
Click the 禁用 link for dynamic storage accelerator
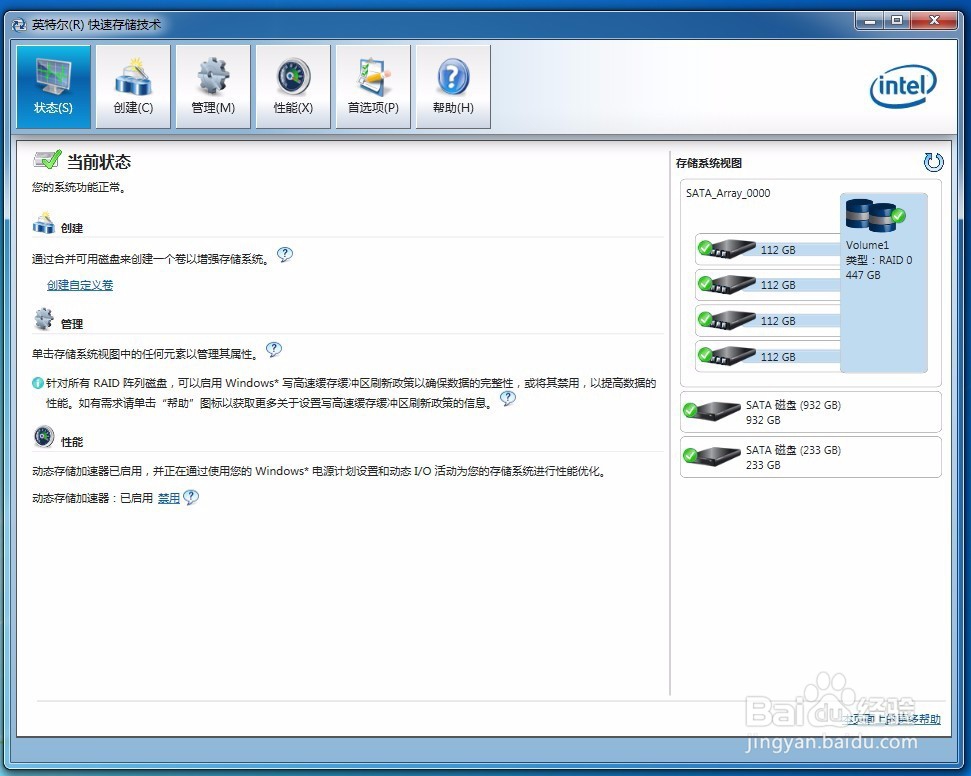coord(168,498)
